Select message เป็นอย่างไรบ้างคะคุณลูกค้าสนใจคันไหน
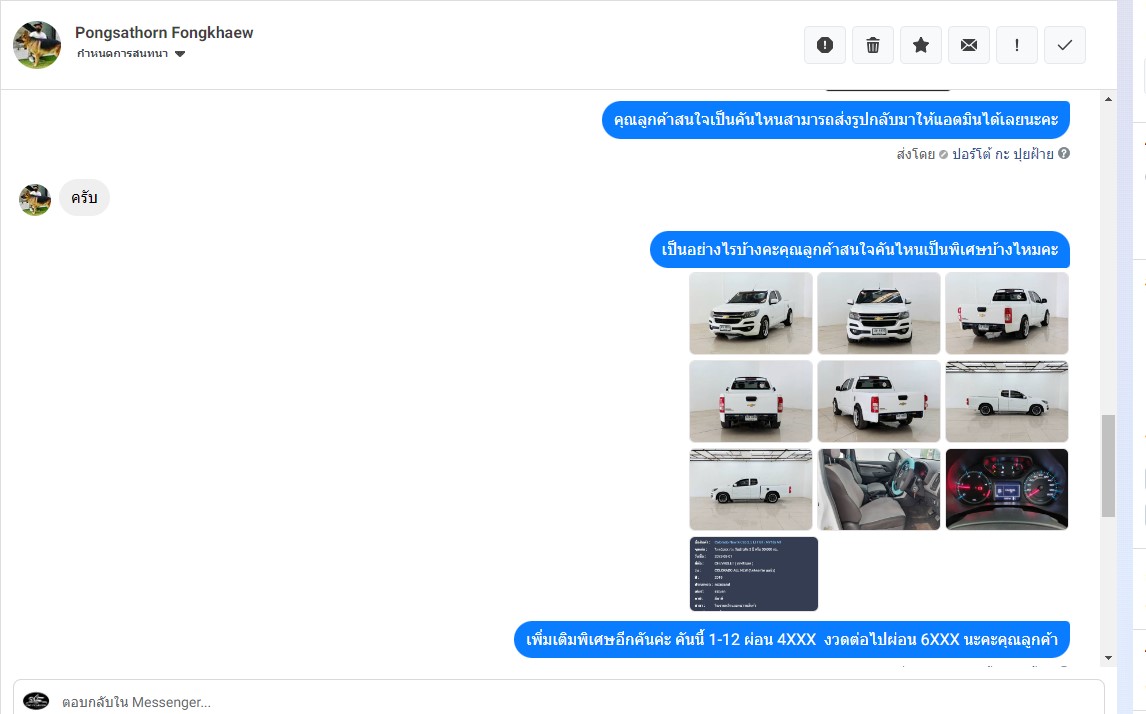The height and width of the screenshot is (714, 1146). [x=860, y=250]
